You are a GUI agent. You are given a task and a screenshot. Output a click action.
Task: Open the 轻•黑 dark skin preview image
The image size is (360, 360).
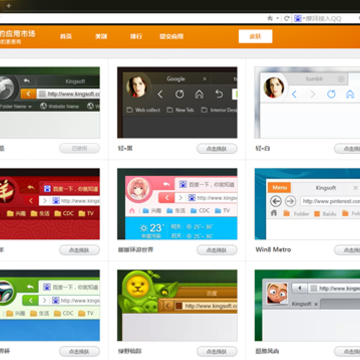[177, 103]
